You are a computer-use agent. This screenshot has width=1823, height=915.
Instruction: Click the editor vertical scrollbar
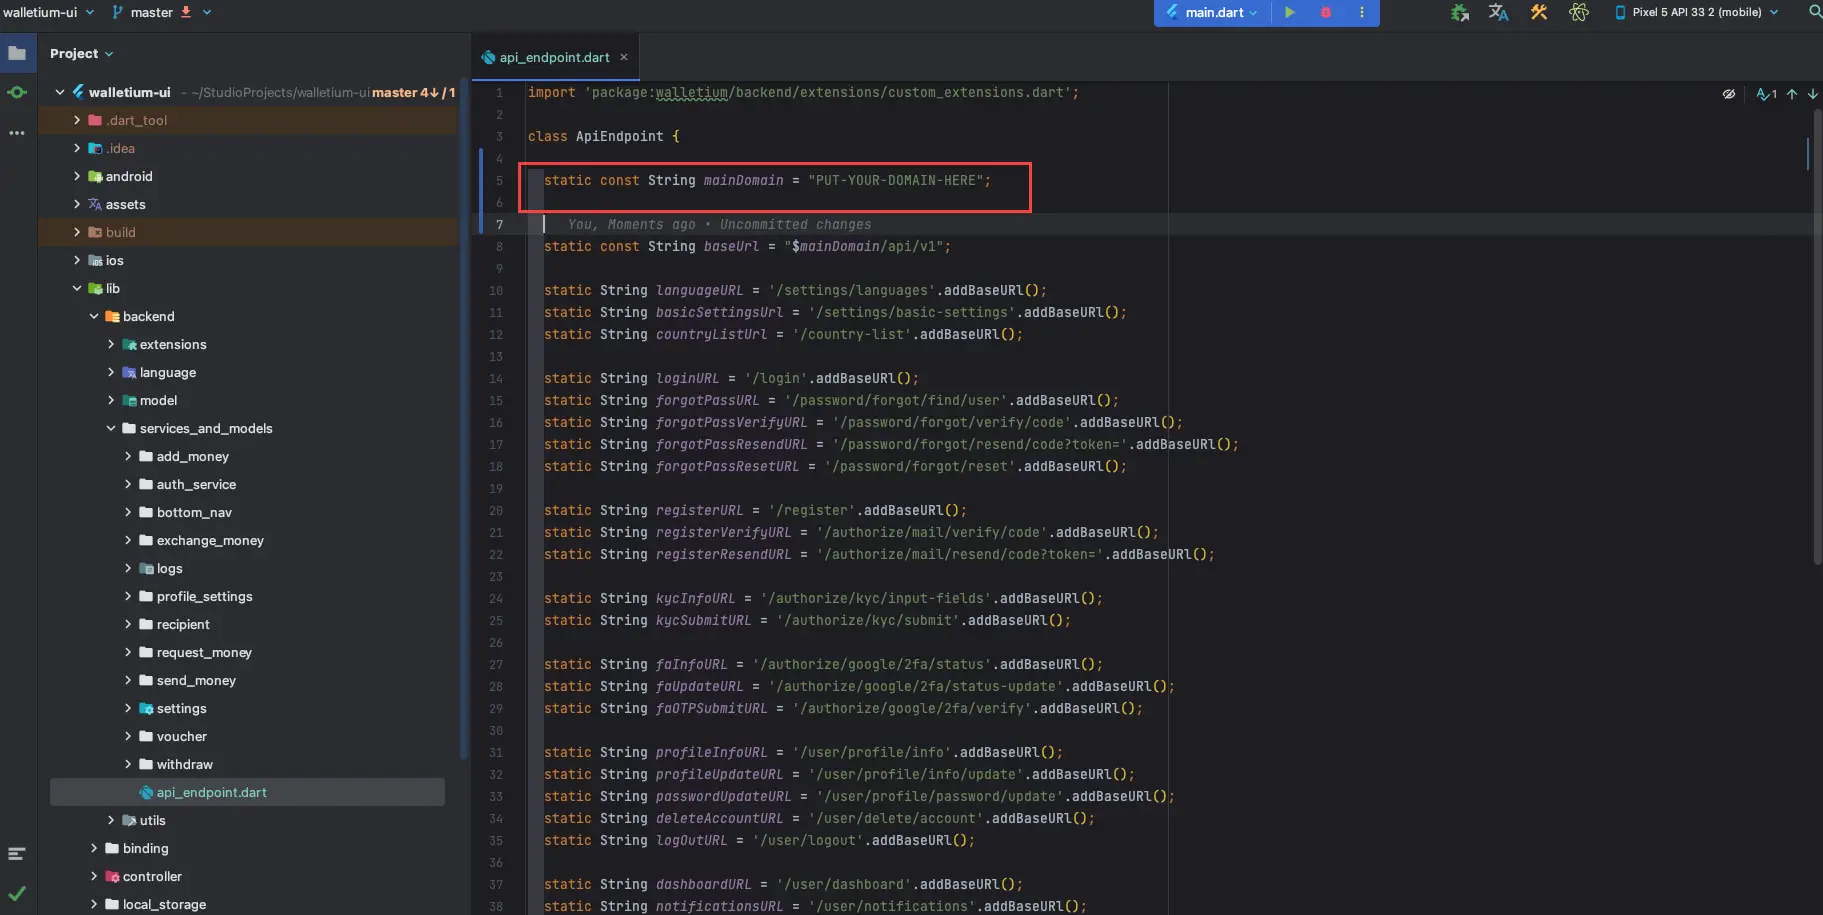1817,336
